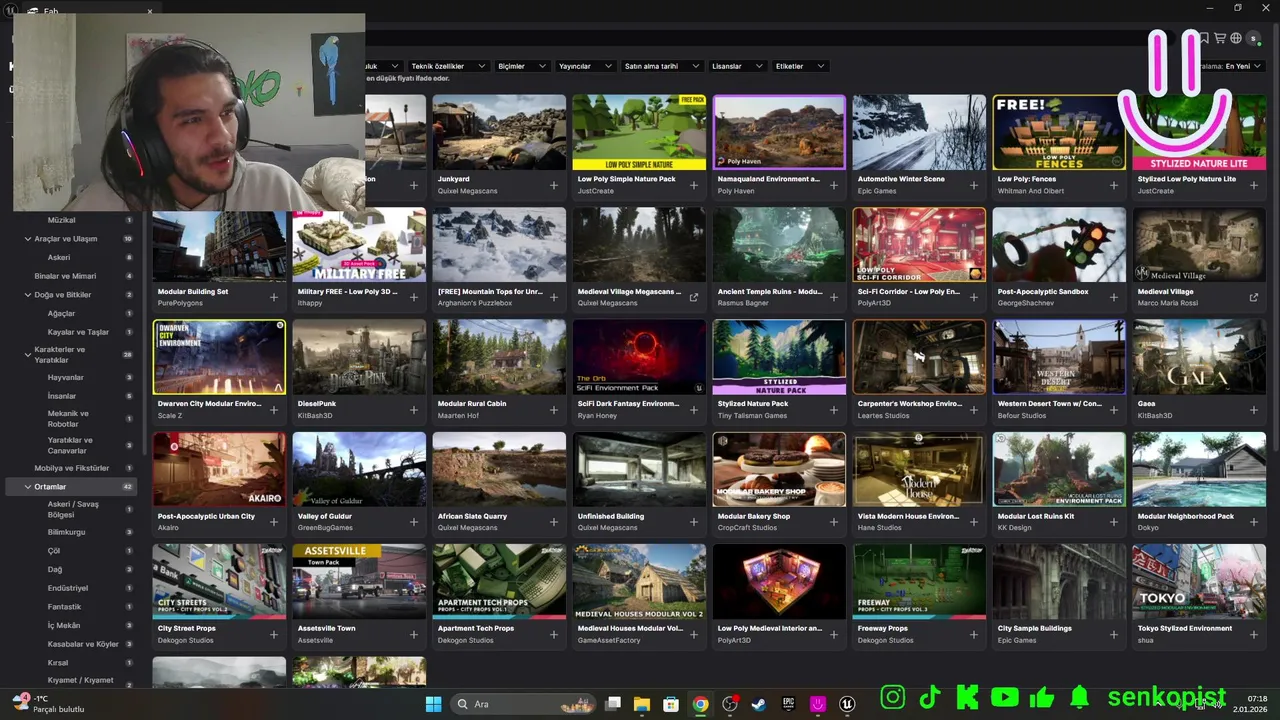Click plus icon on Post-Apocalyptic Sandbox card
The width and height of the screenshot is (1280, 720).
click(1114, 297)
